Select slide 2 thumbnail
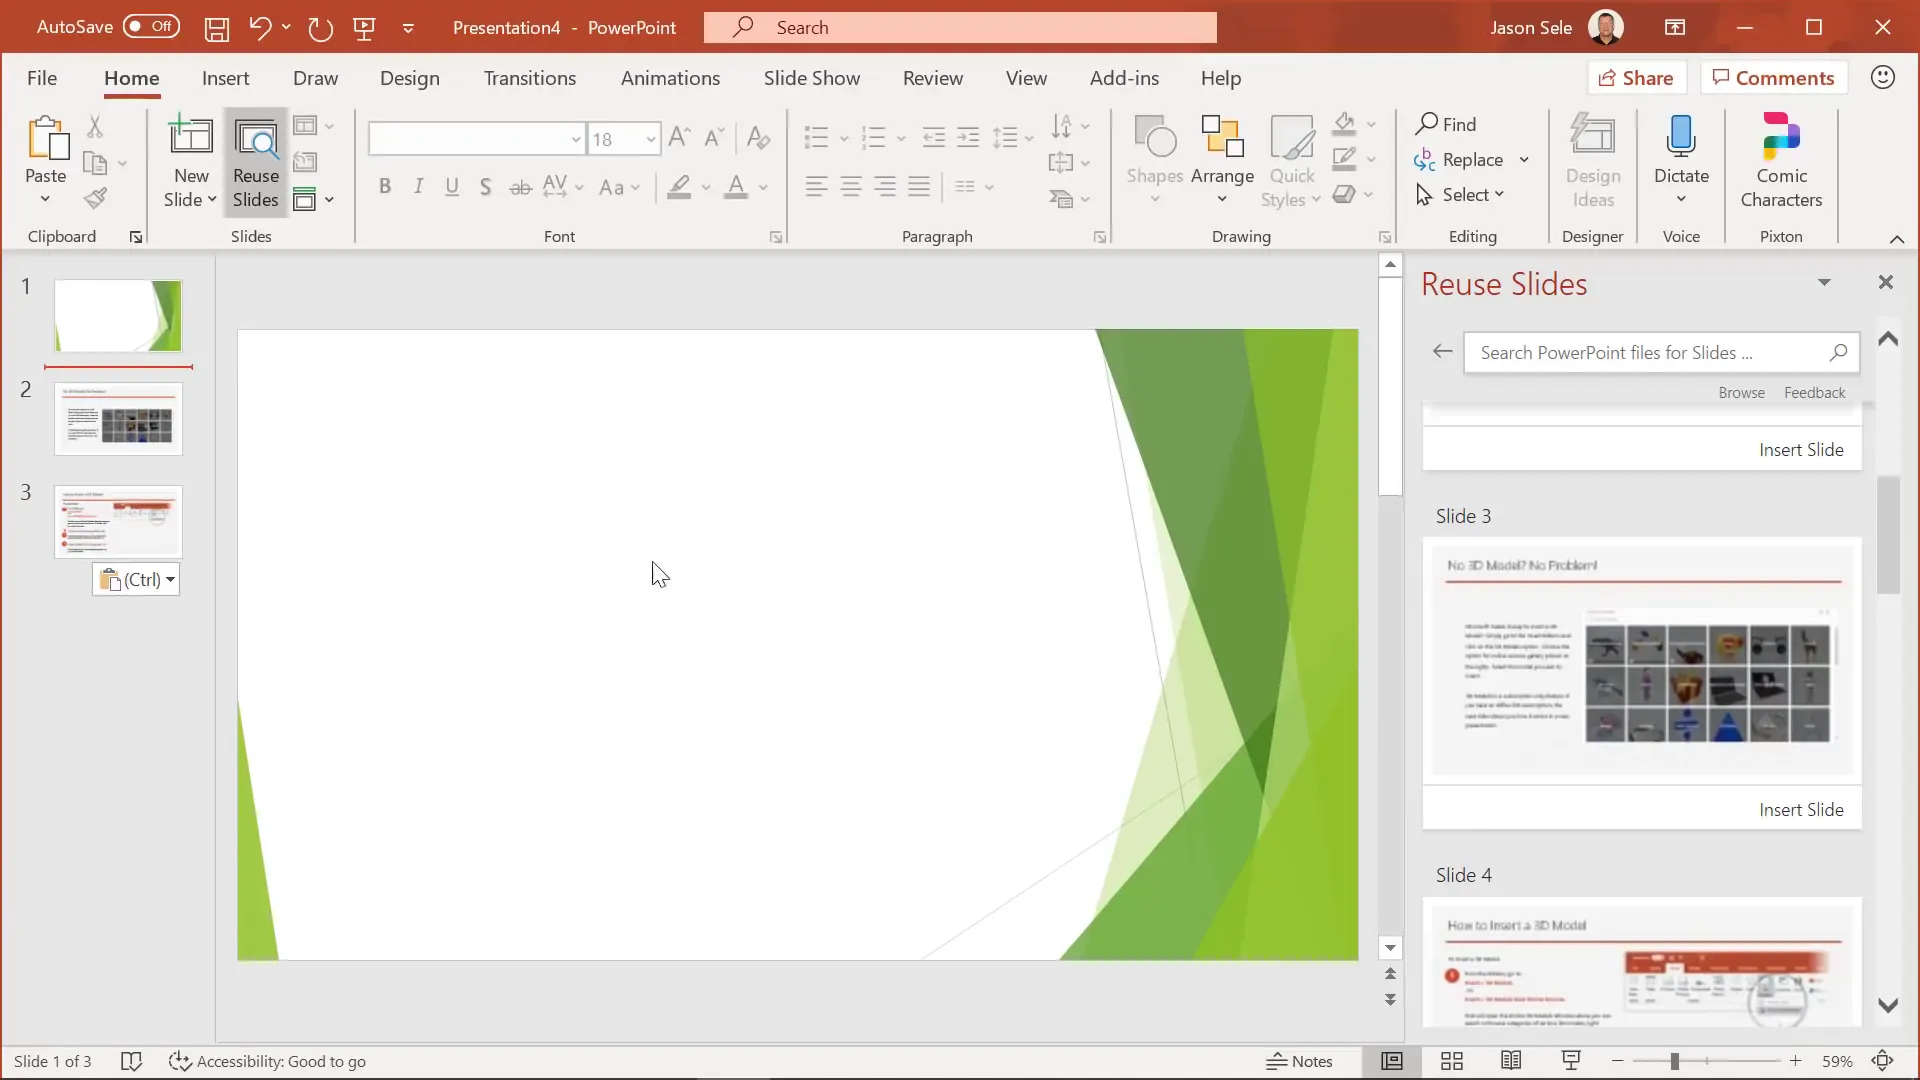The height and width of the screenshot is (1080, 1920). pyautogui.click(x=118, y=419)
